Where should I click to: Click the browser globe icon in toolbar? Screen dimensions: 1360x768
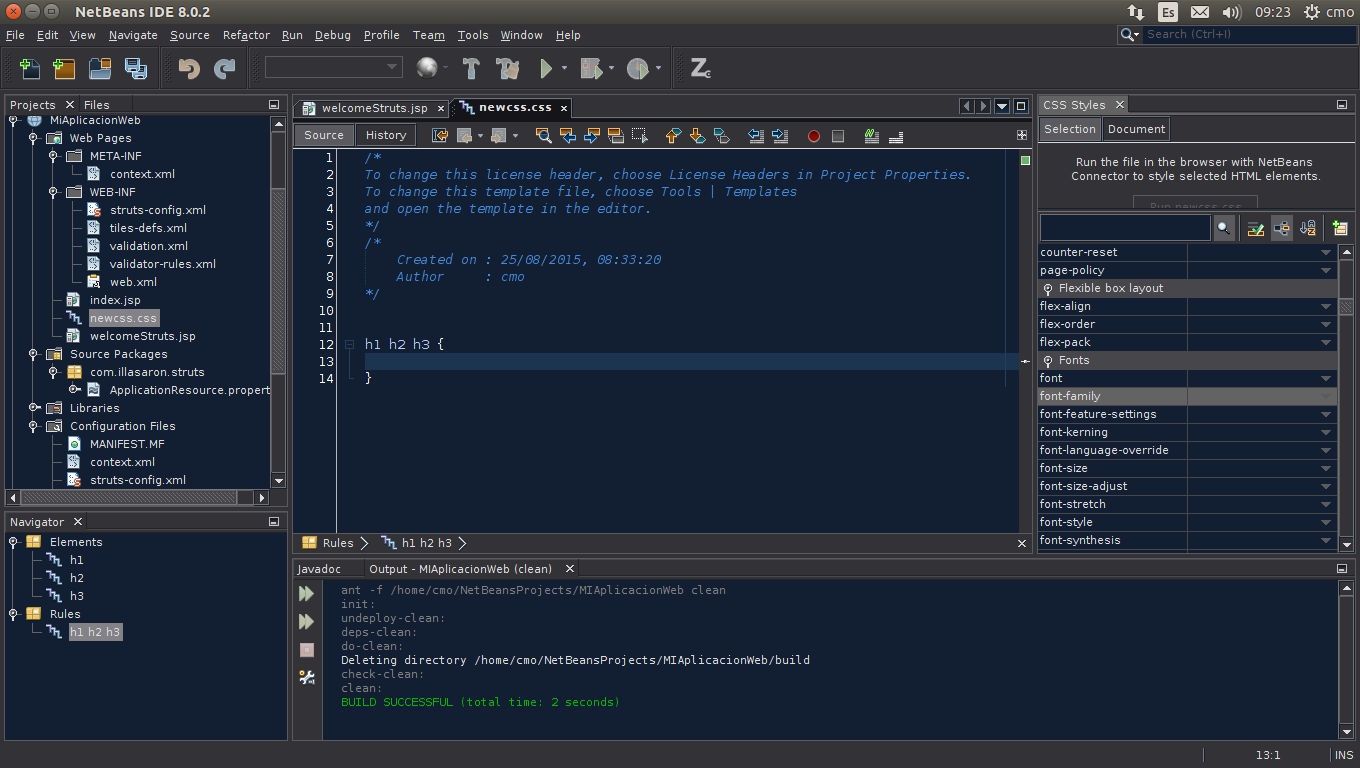(427, 68)
